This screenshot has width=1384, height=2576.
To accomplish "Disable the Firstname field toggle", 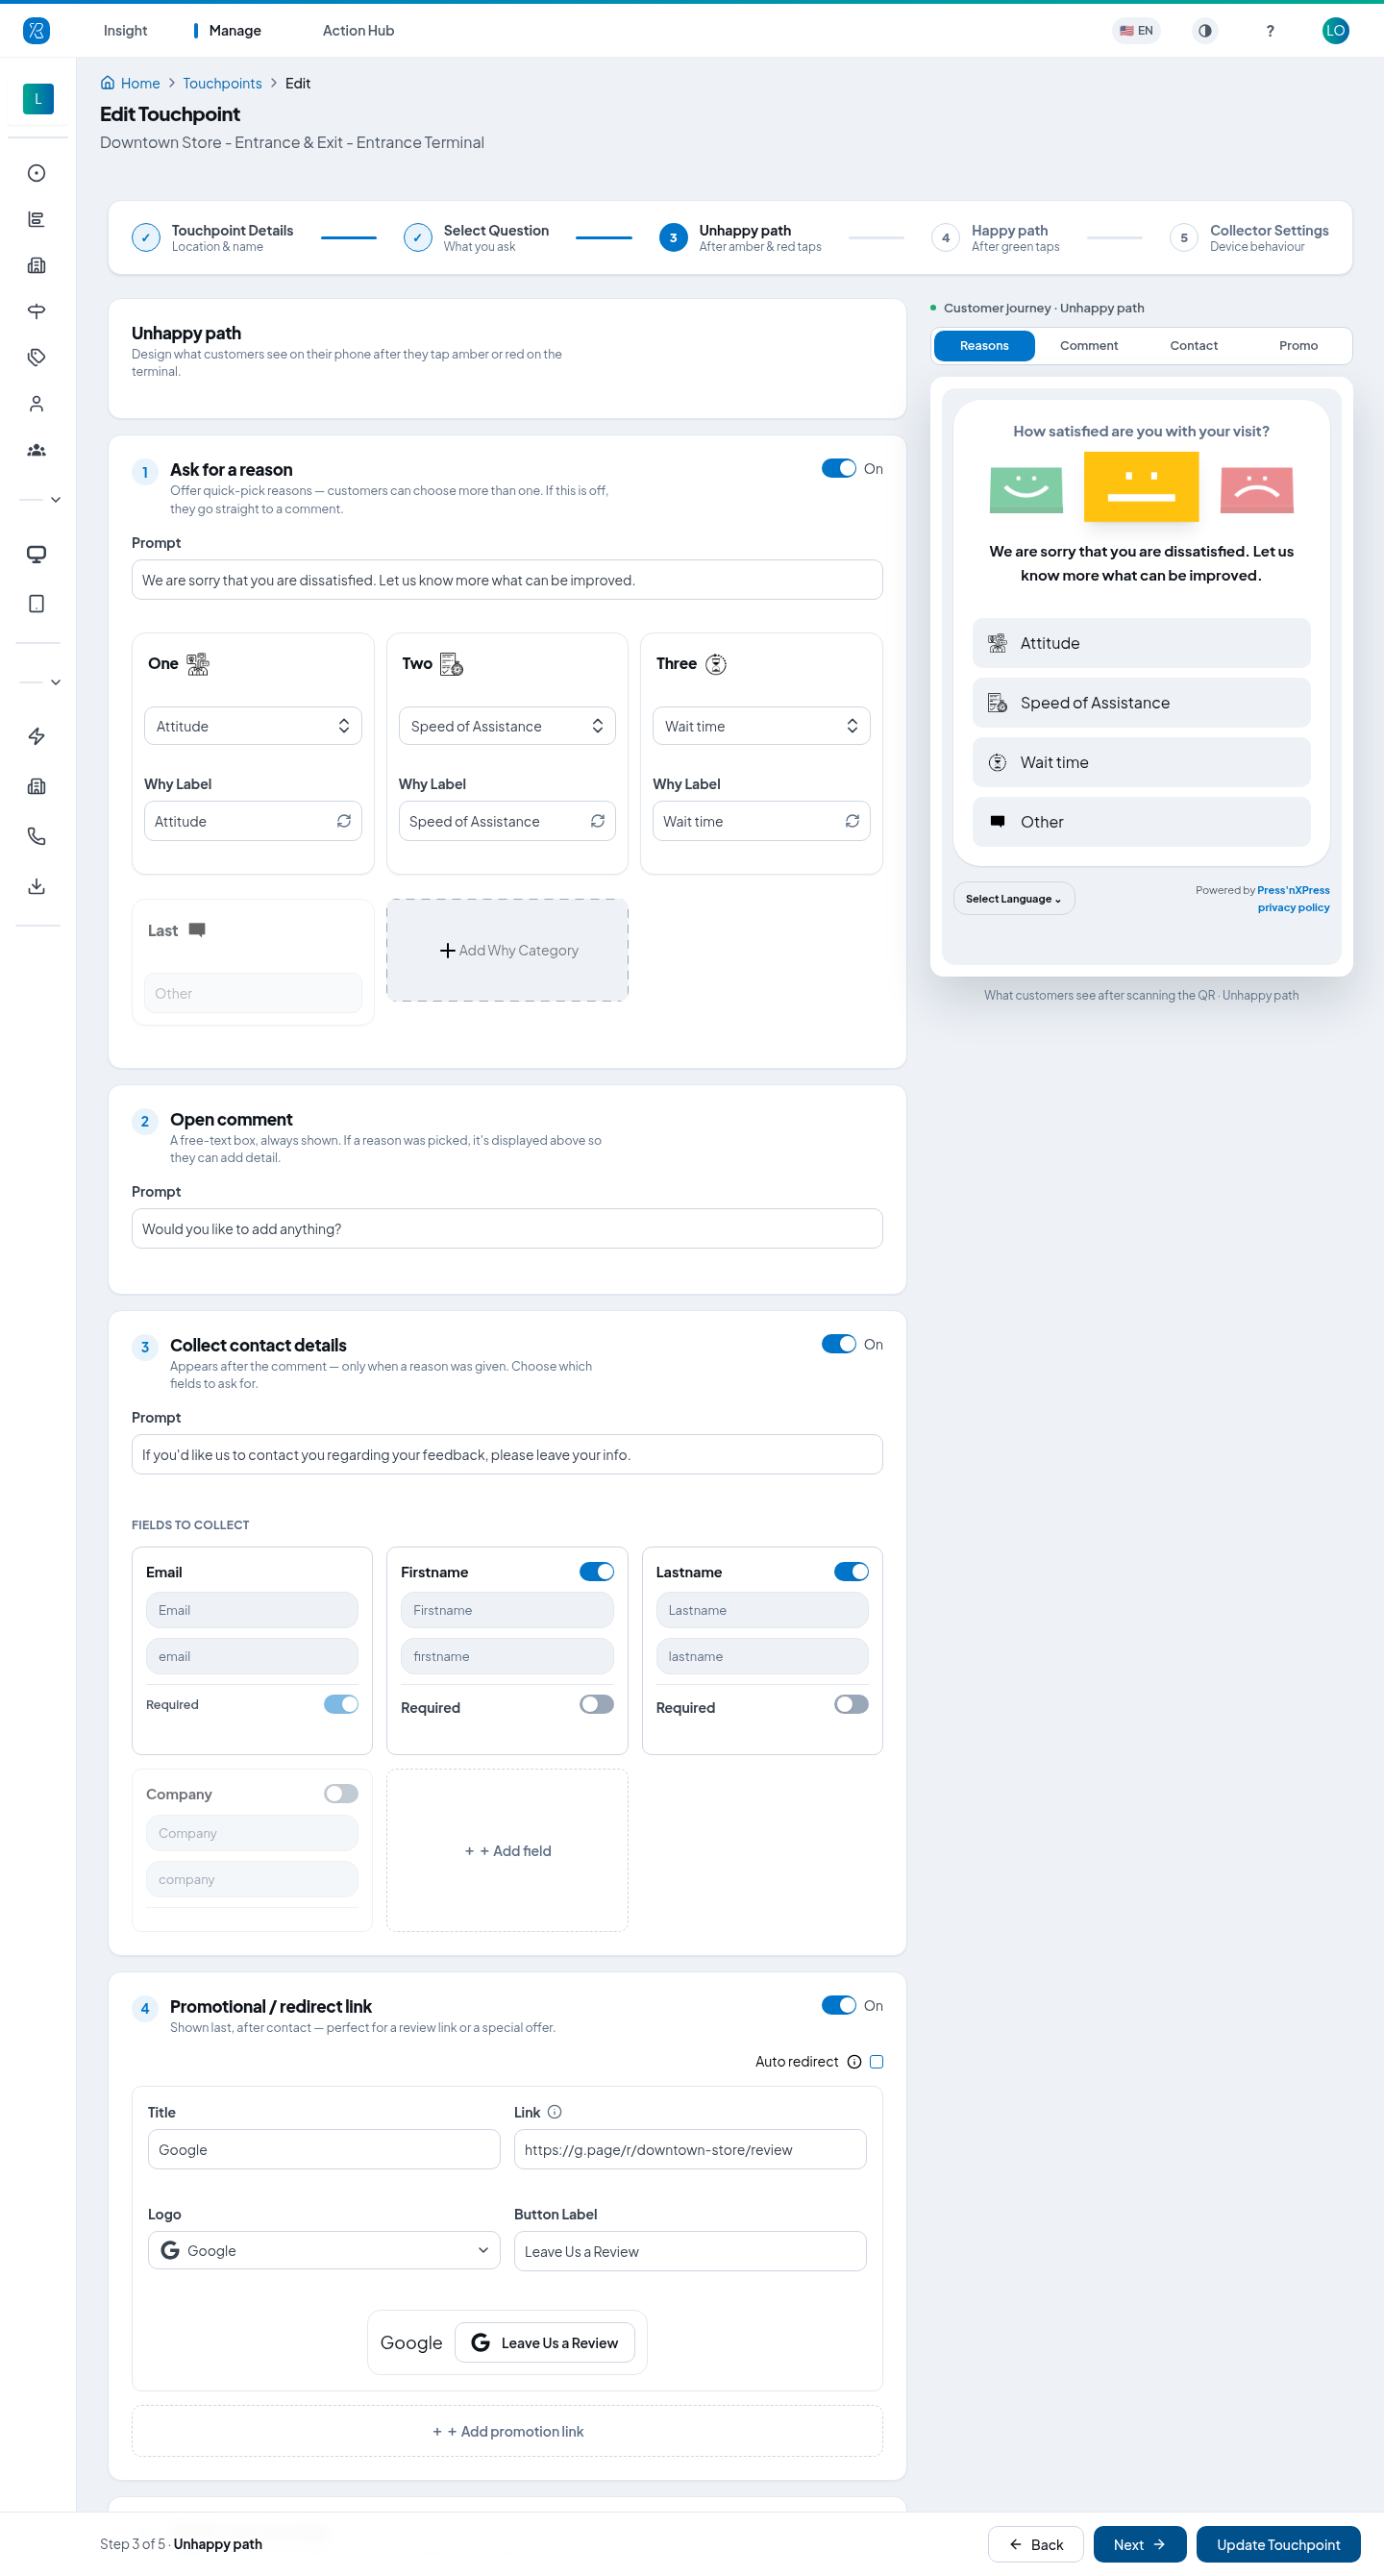I will 597,1572.
